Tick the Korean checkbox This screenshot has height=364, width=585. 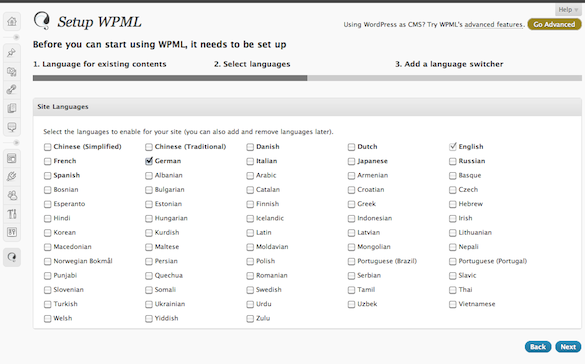pyautogui.click(x=47, y=233)
